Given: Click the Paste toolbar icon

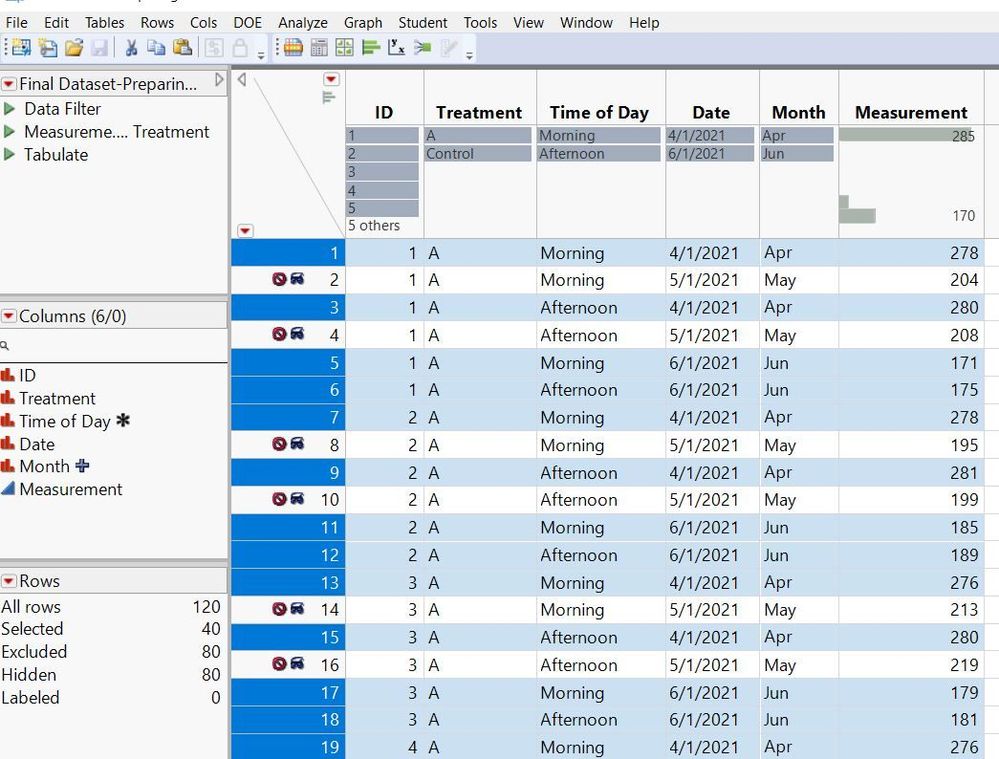Looking at the screenshot, I should pyautogui.click(x=182, y=47).
